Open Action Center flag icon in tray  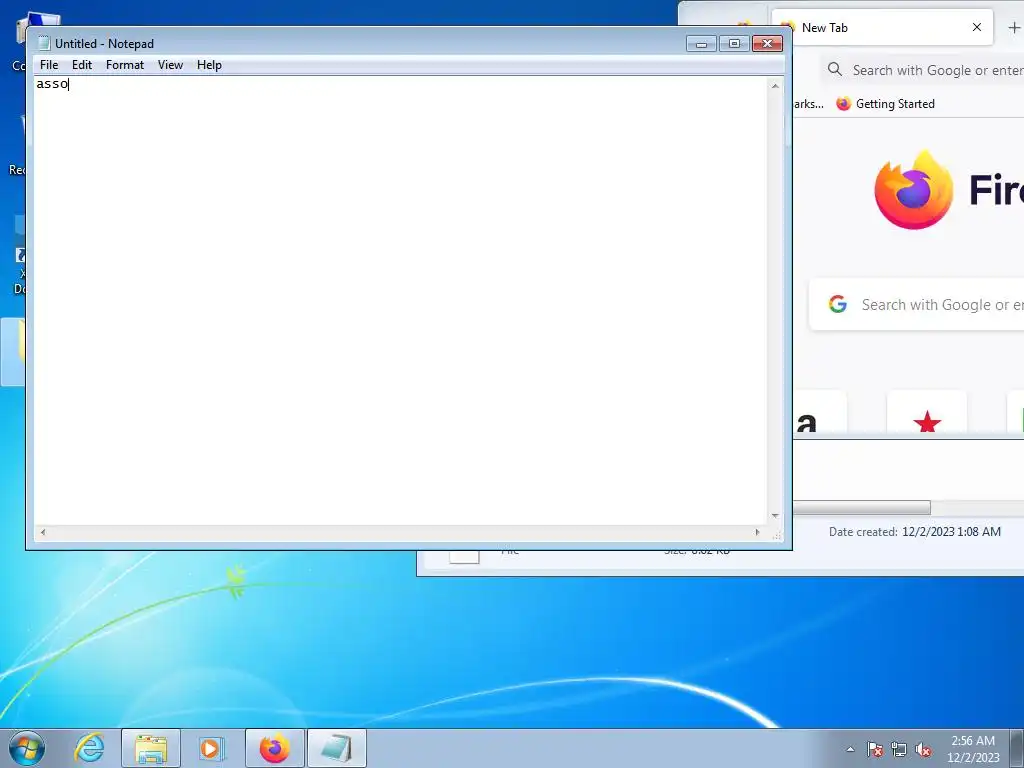point(875,749)
